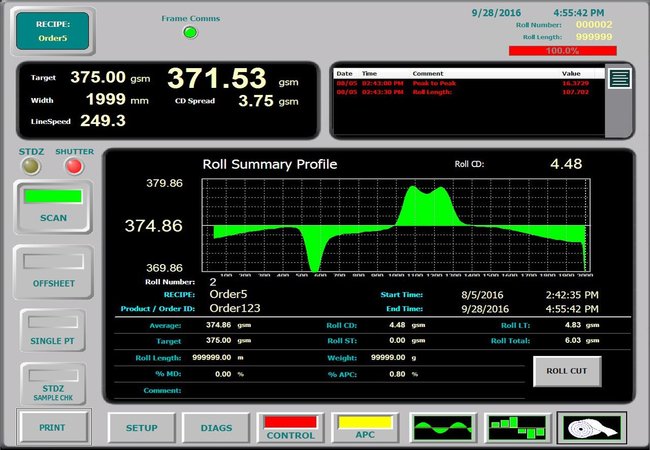Open the bar chart profile view icon
Image resolution: width=650 pixels, height=450 pixels.
tap(517, 428)
